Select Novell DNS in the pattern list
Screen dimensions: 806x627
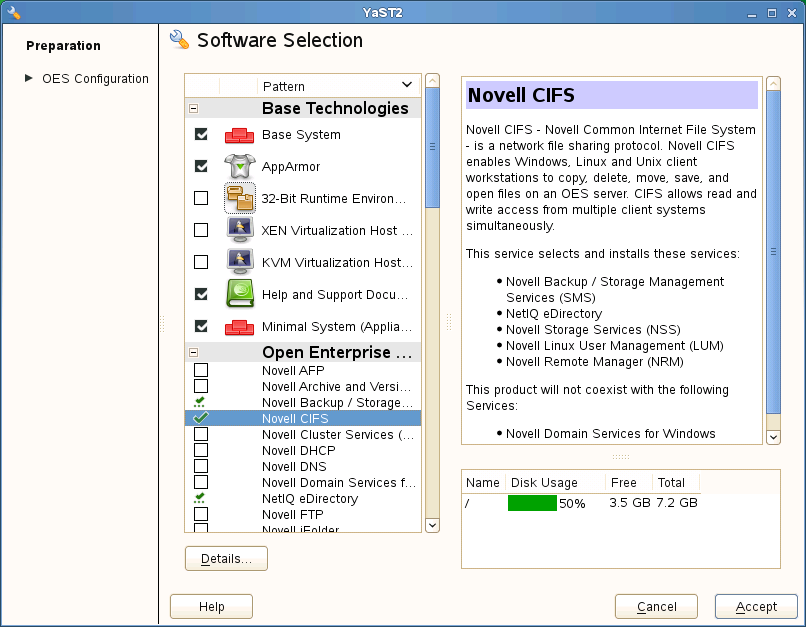pyautogui.click(x=298, y=467)
